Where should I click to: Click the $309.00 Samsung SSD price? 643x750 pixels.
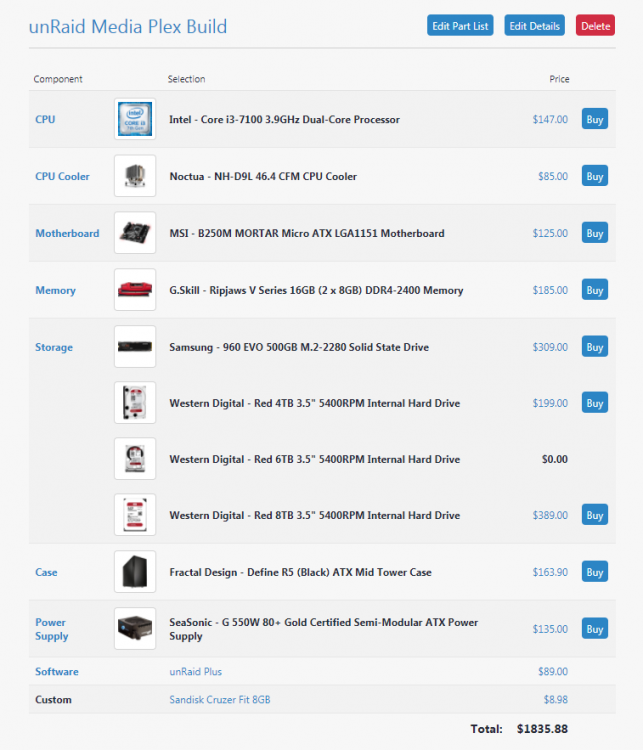[550, 347]
